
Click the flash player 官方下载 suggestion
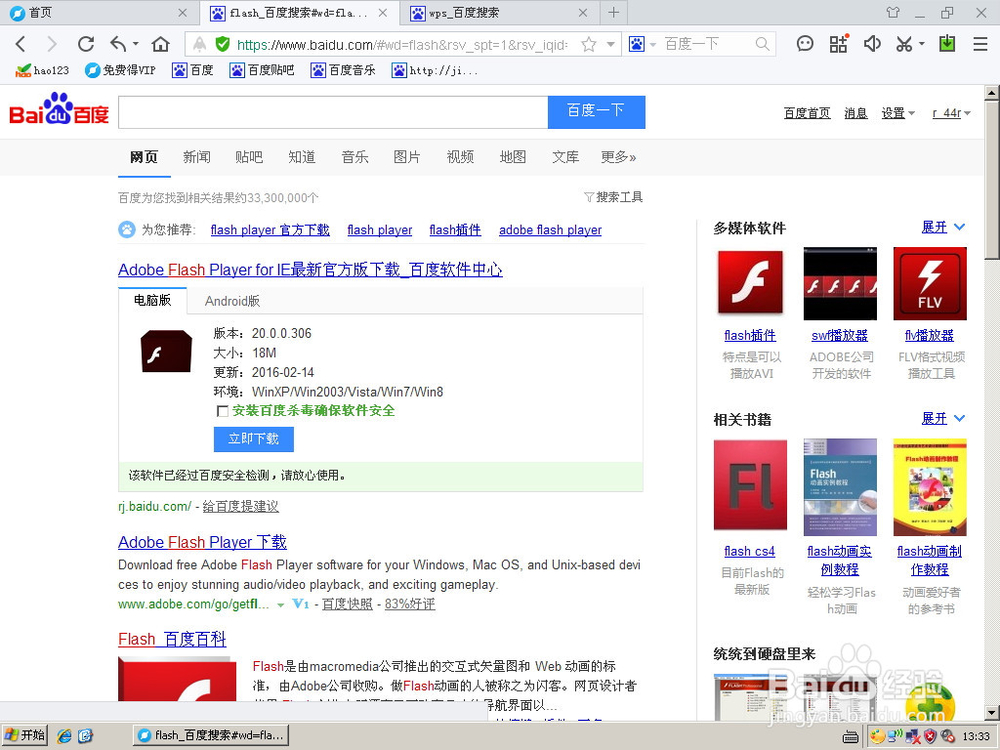270,230
